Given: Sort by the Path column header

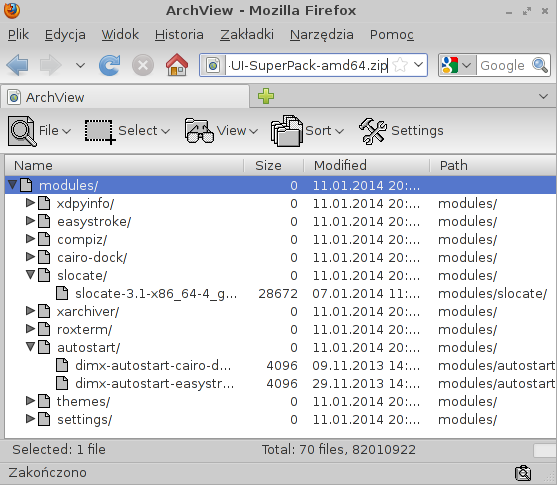Looking at the screenshot, I should pyautogui.click(x=493, y=166).
